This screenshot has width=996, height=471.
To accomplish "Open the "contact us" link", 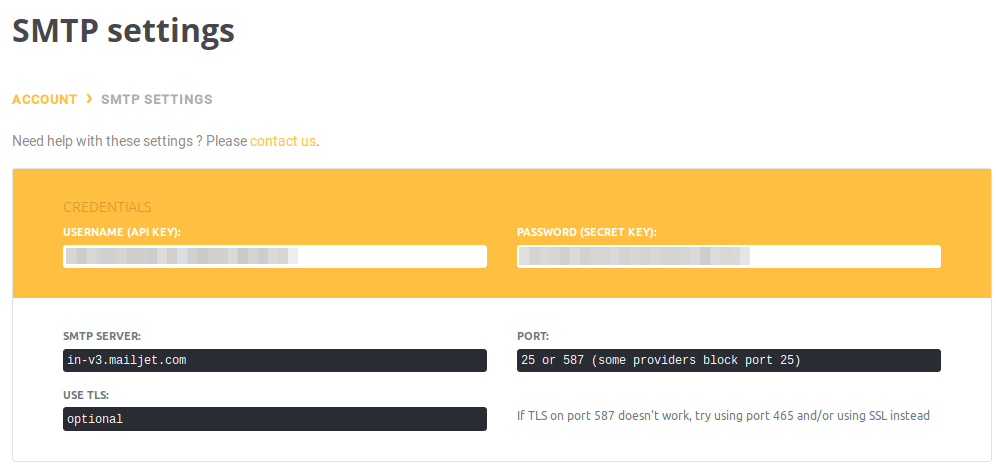I will point(282,141).
